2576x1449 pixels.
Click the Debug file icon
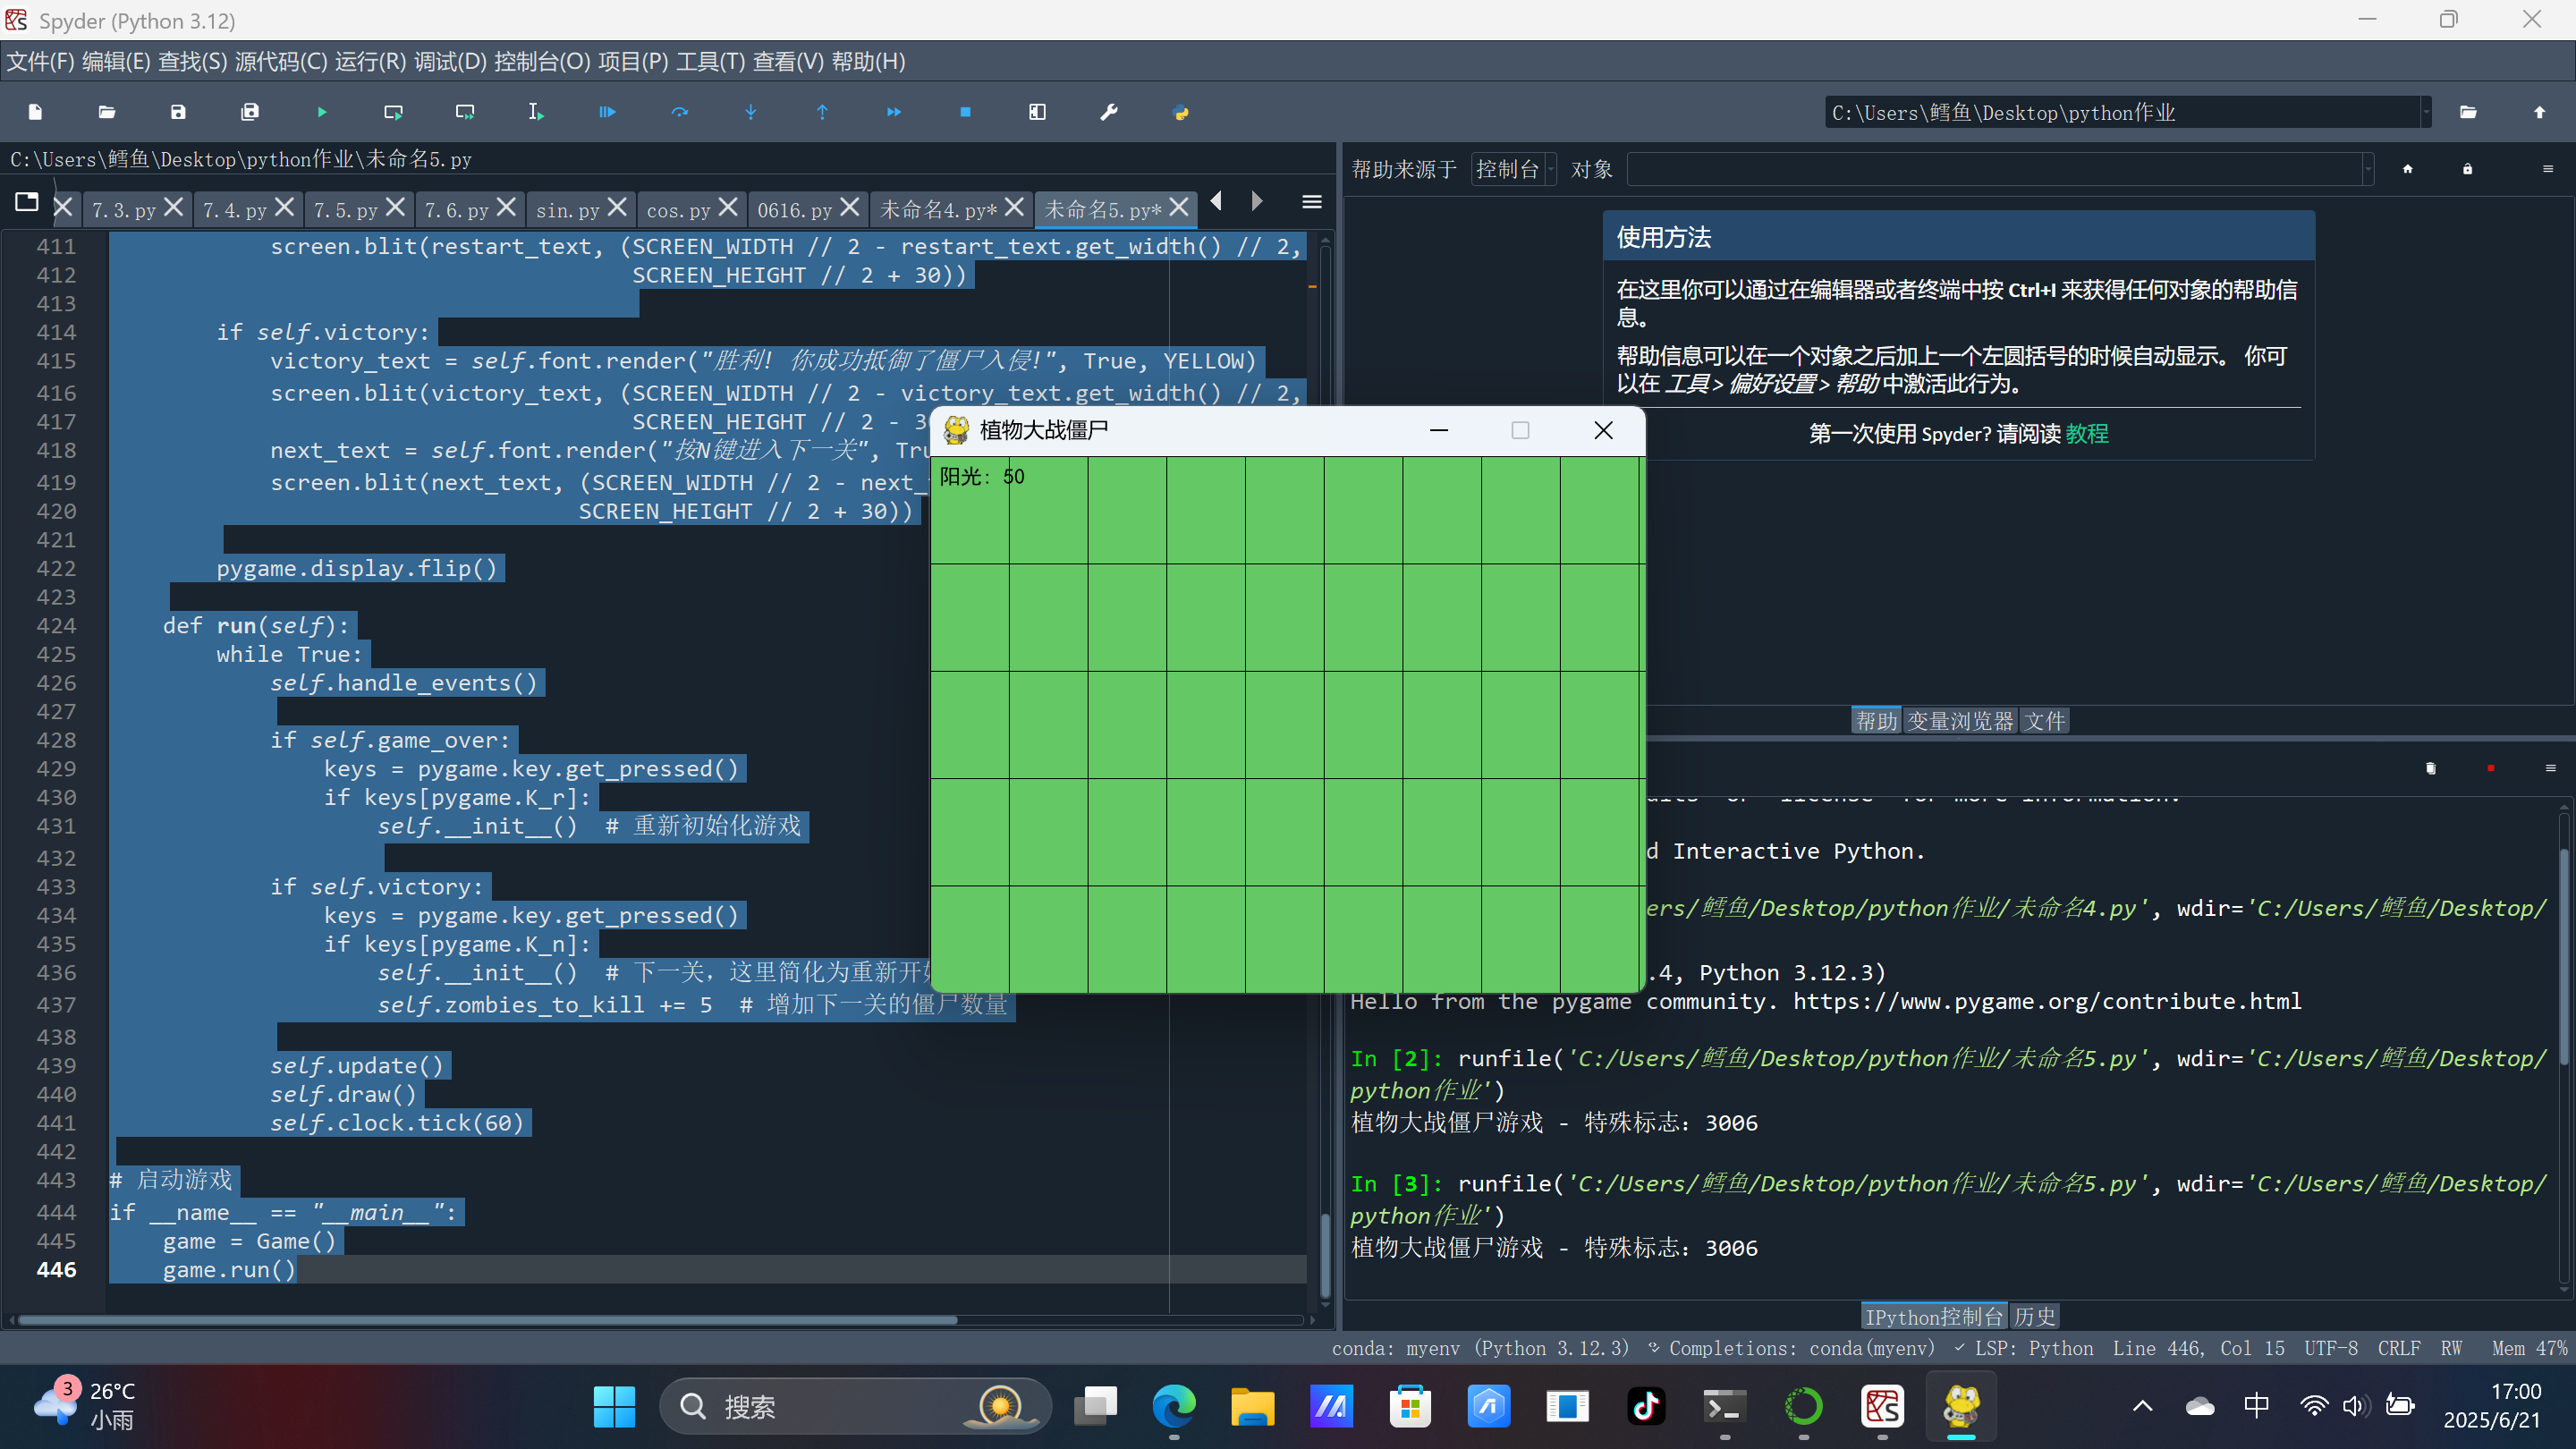click(x=607, y=112)
